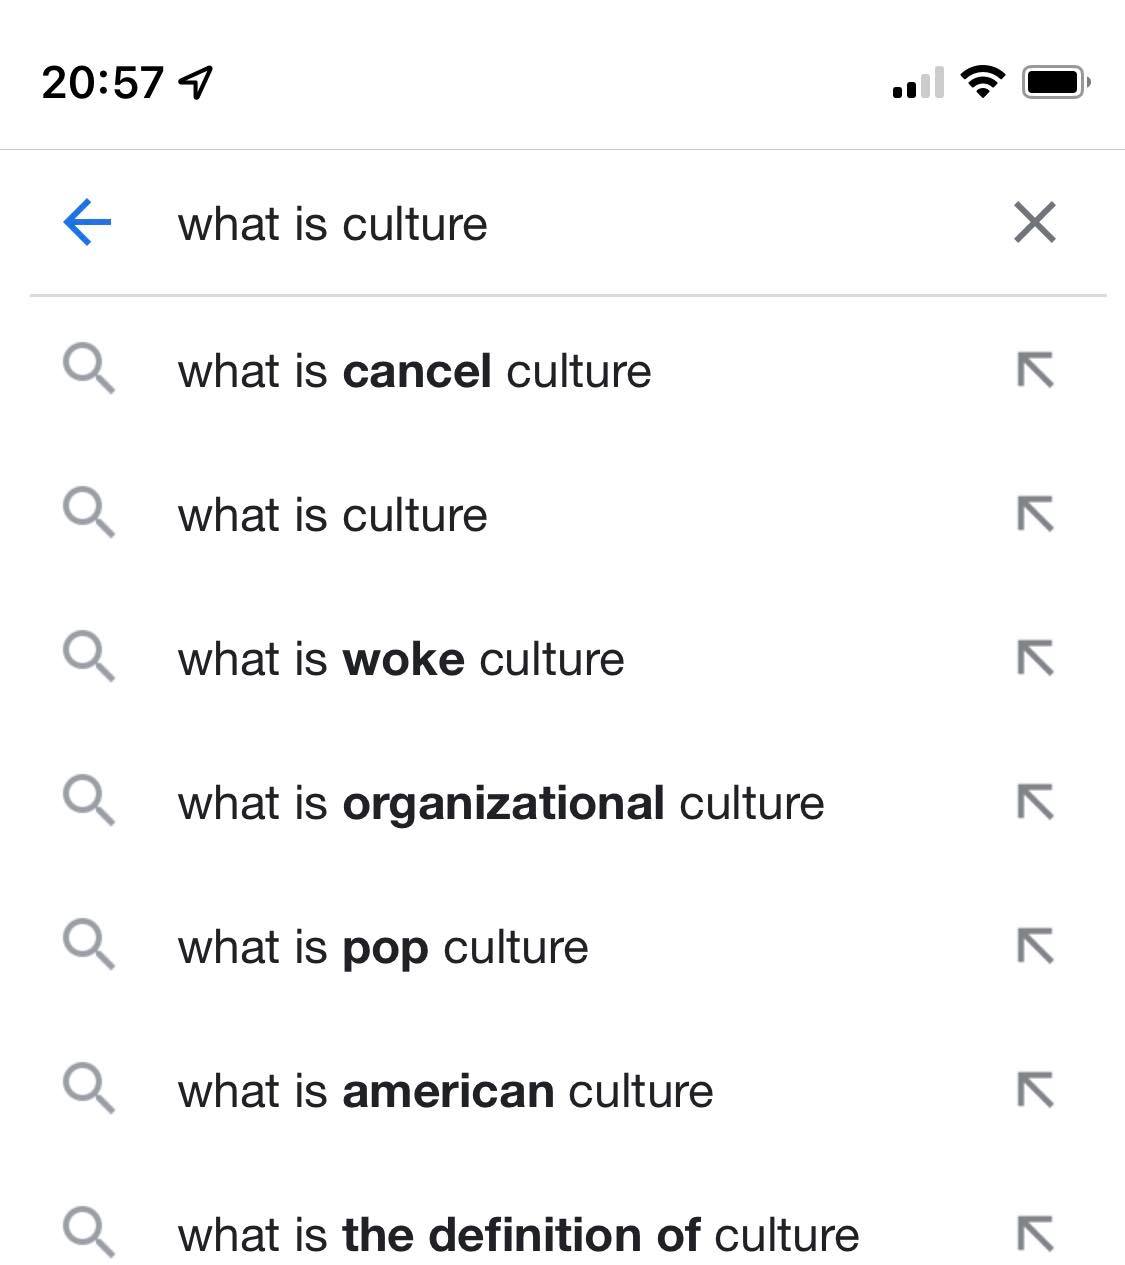Click arrow icon for definition of culture
1125x1265 pixels.
(1035, 1234)
